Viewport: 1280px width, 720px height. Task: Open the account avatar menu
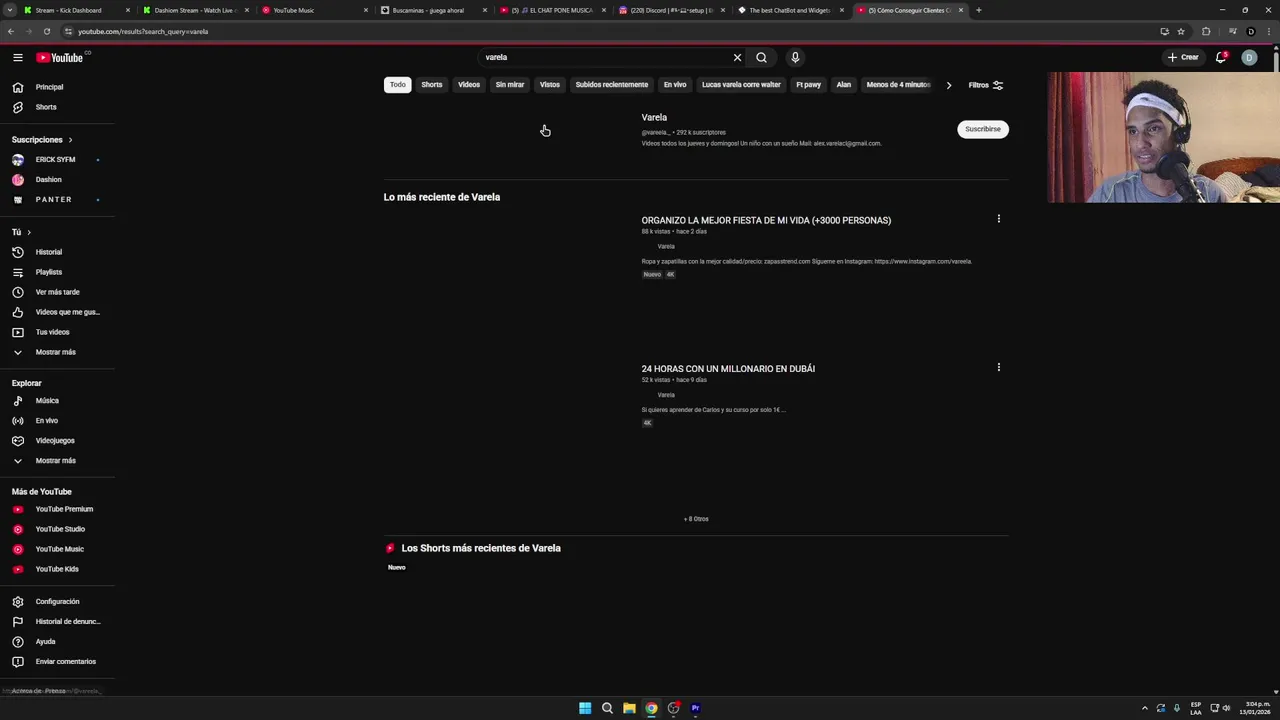pos(1249,57)
